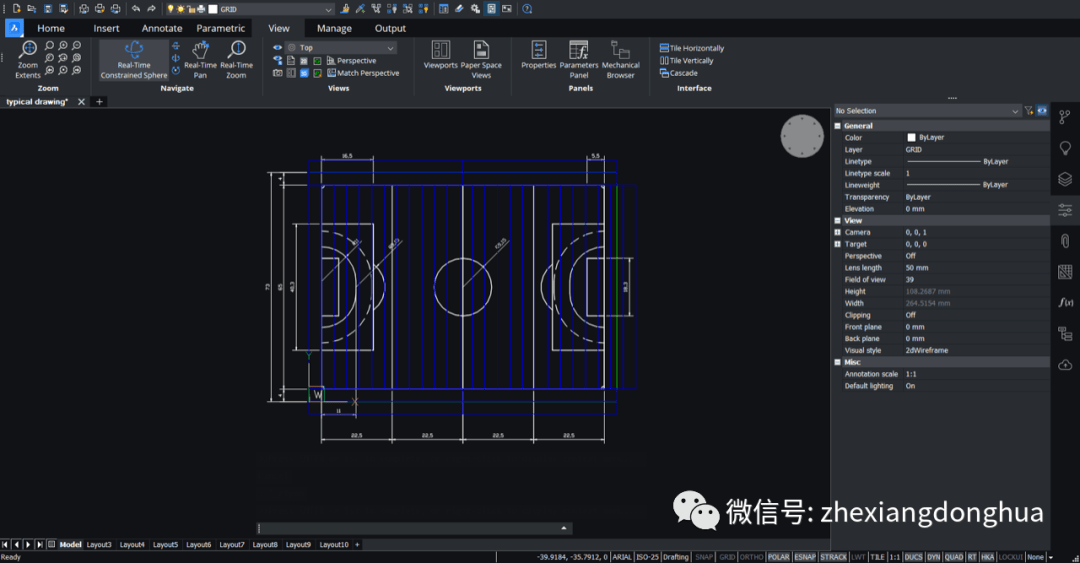Open the GRID layer dropdown
Viewport: 1080px width, 563px height.
pos(328,9)
